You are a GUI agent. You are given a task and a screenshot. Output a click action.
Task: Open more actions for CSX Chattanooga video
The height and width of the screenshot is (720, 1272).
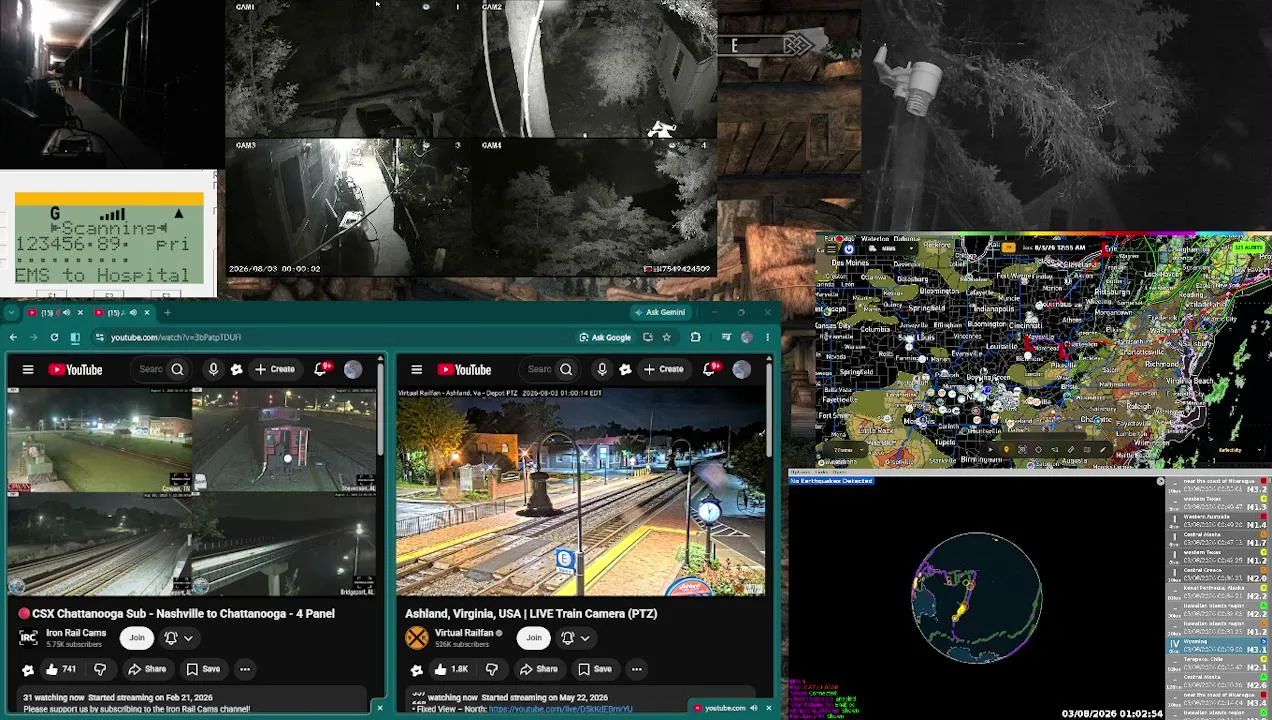[244, 669]
